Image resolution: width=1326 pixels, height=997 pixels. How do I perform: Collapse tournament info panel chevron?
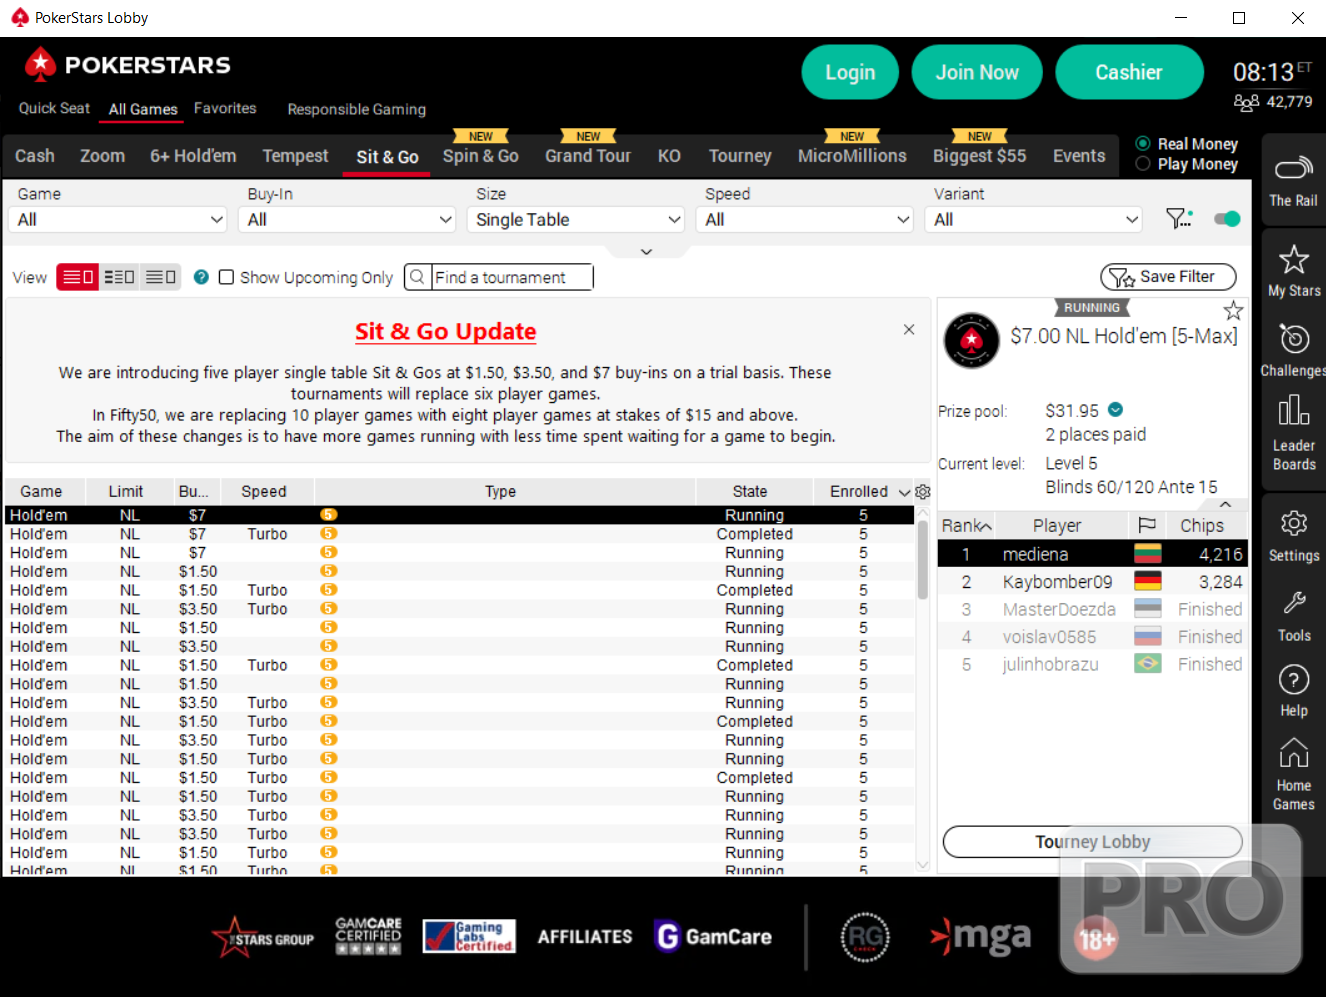(x=1225, y=504)
